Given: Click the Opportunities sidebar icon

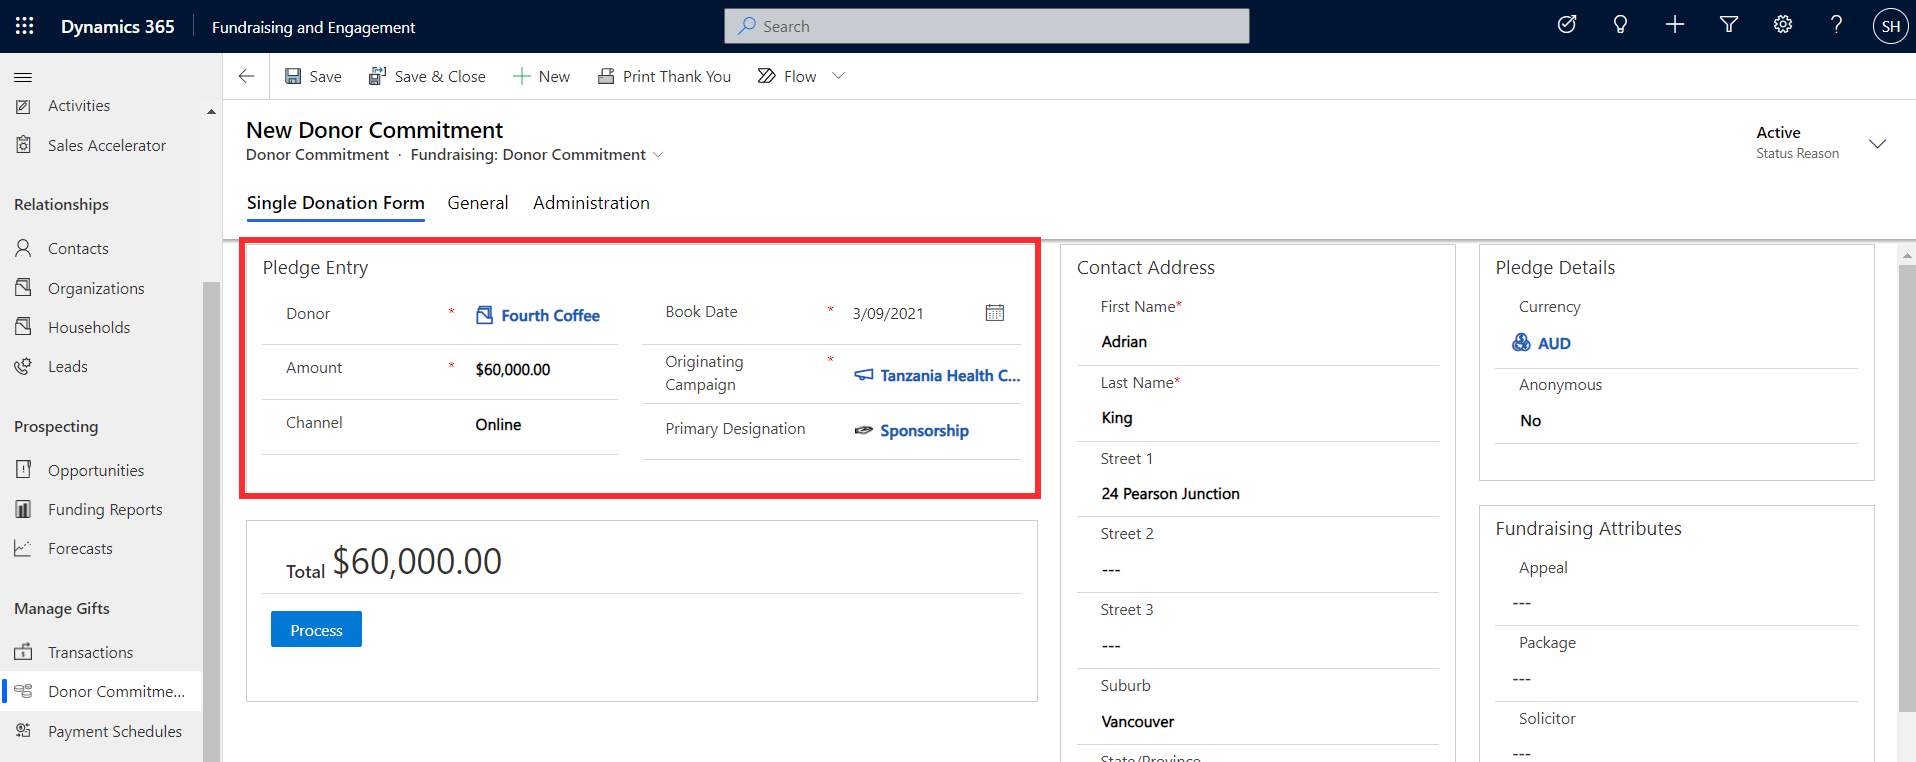Looking at the screenshot, I should tap(23, 470).
